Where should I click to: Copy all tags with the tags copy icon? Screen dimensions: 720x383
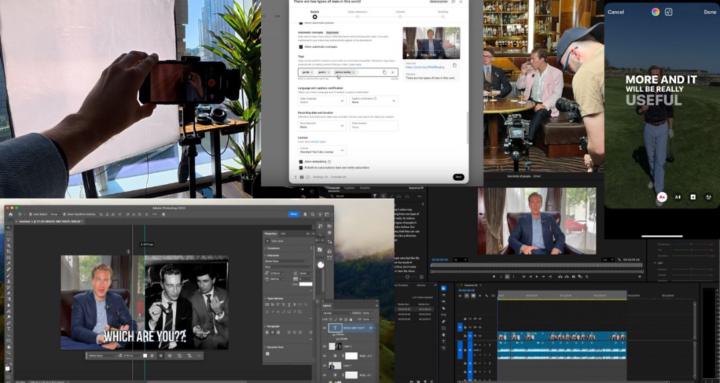point(384,73)
